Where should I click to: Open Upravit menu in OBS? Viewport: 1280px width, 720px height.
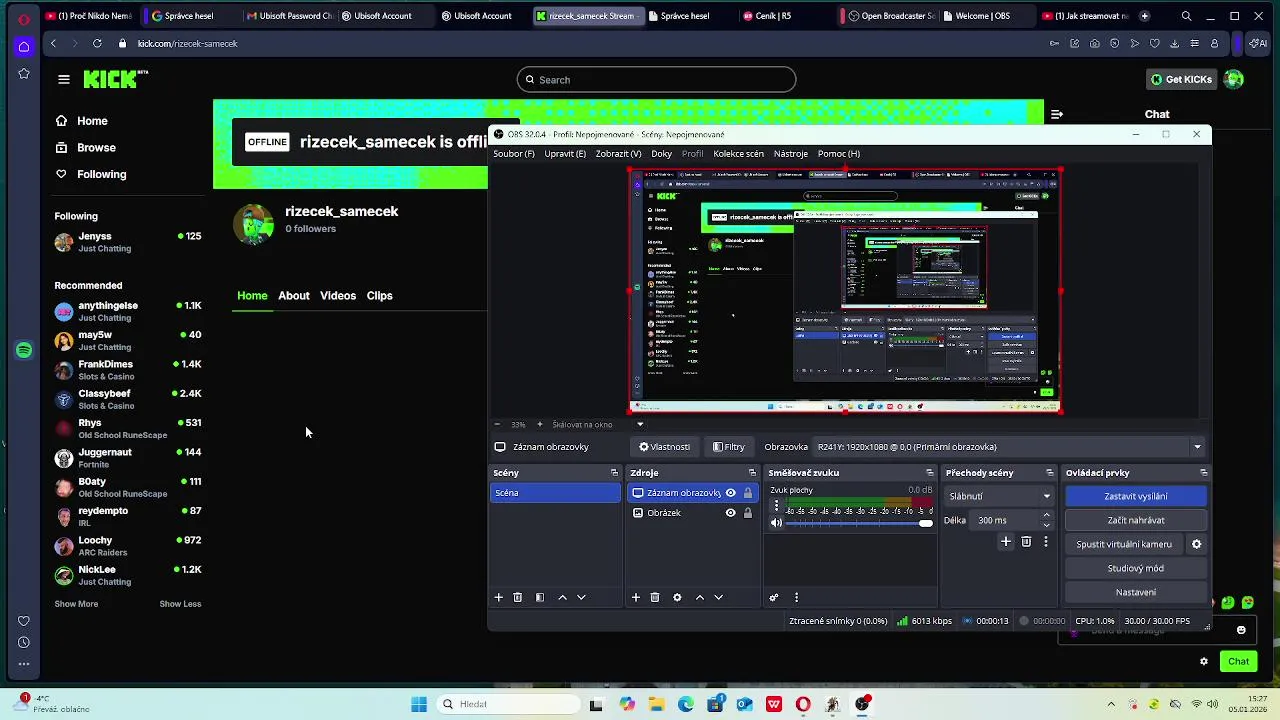point(565,154)
